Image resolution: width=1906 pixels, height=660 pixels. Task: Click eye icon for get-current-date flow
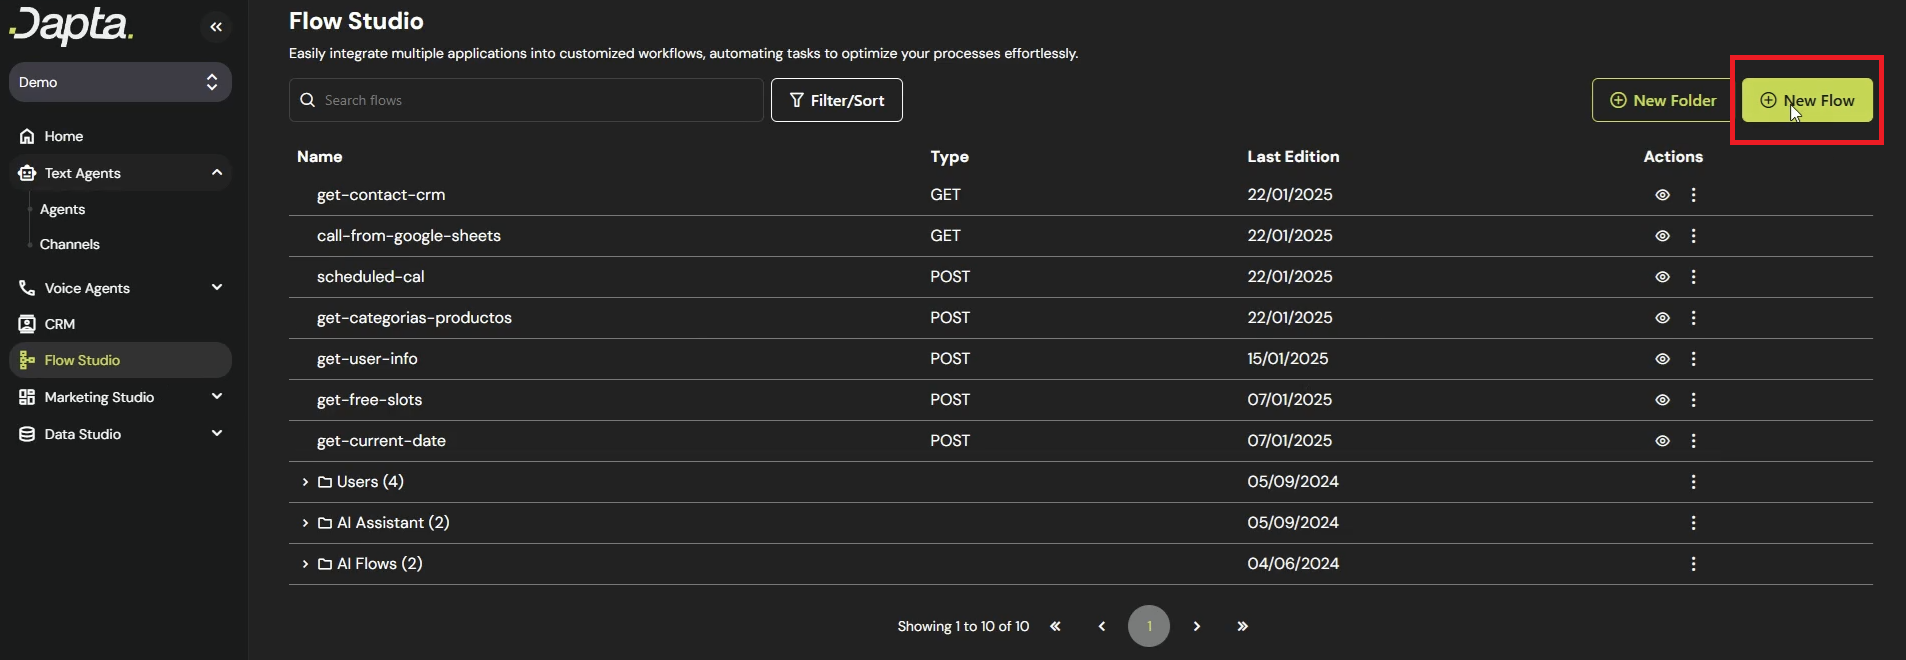click(x=1662, y=441)
